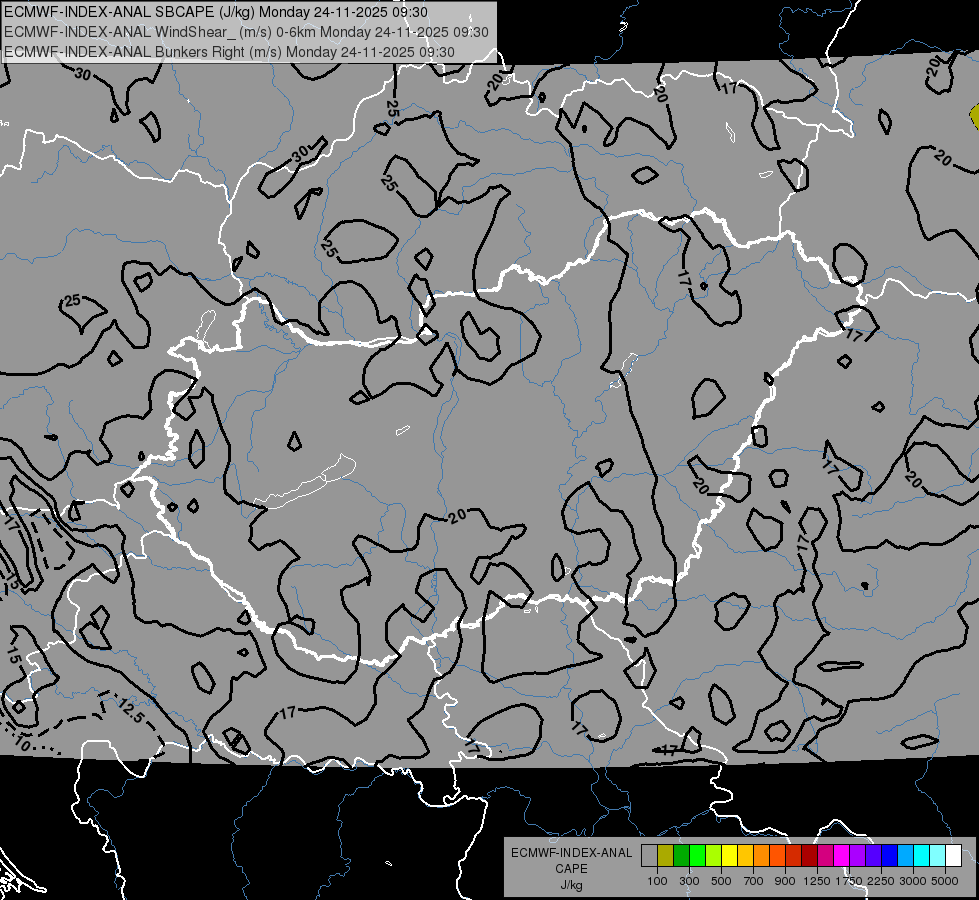
Task: Select the olive swatch above the 100 label
Action: click(666, 855)
